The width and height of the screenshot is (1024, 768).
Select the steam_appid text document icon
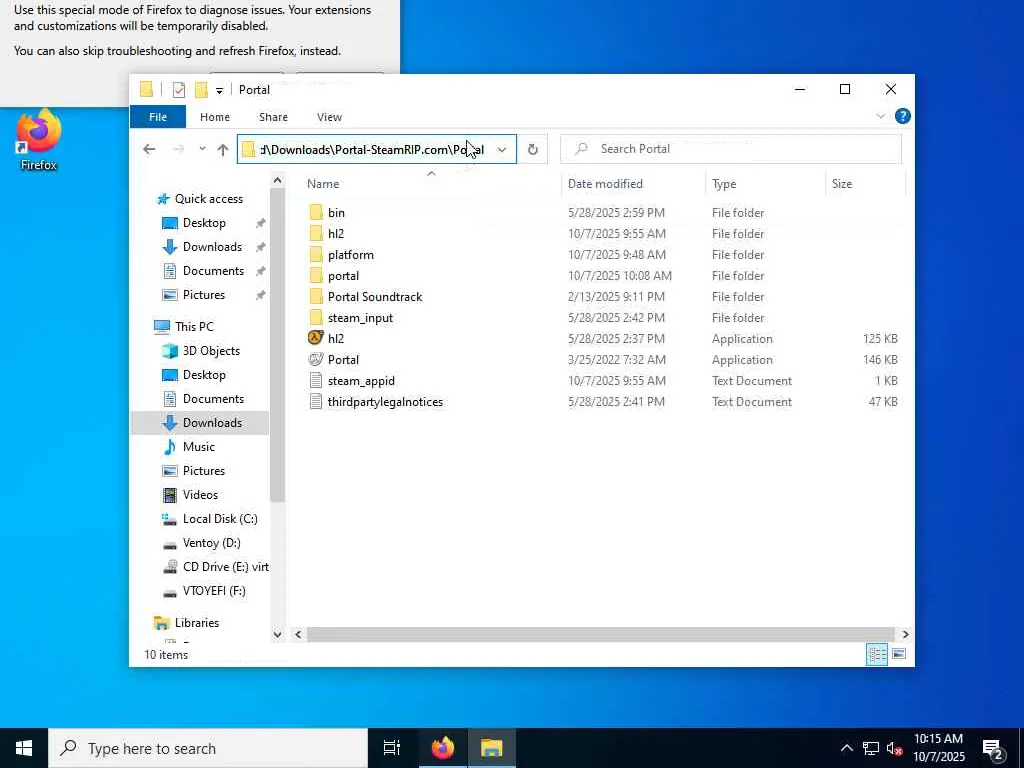click(x=316, y=381)
